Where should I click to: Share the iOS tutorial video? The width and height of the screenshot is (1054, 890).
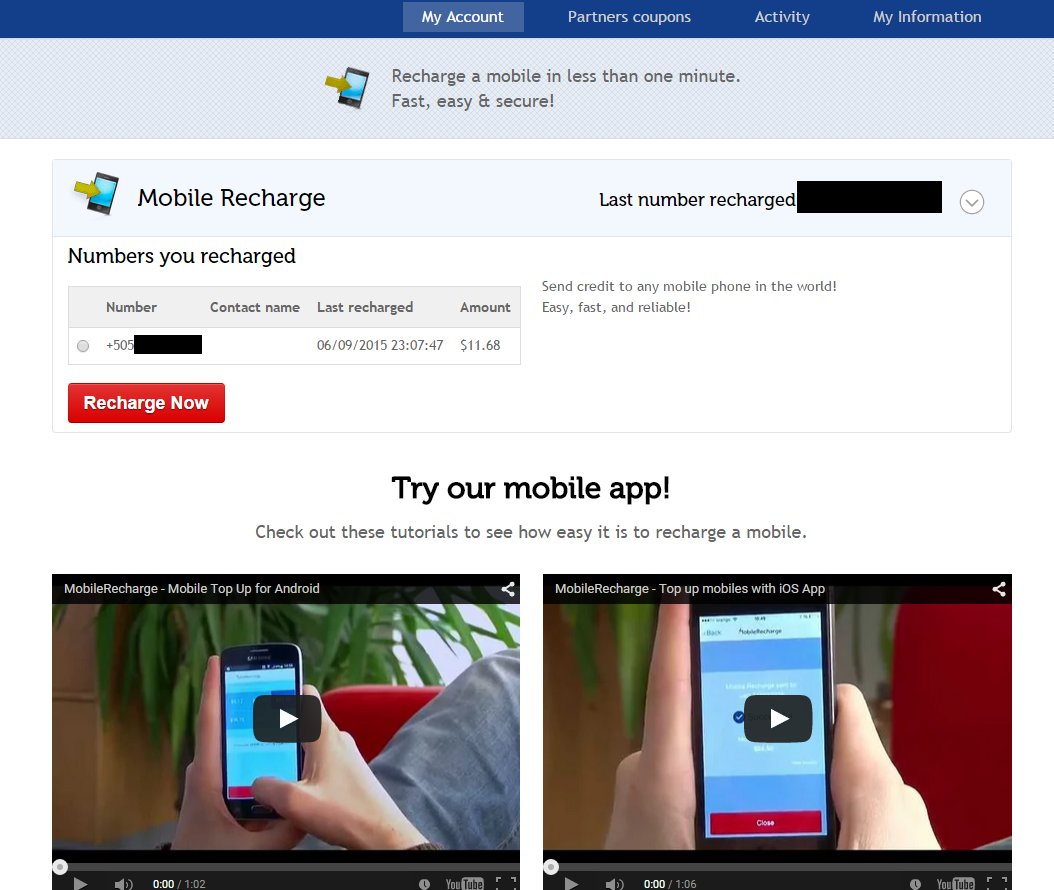tap(999, 589)
